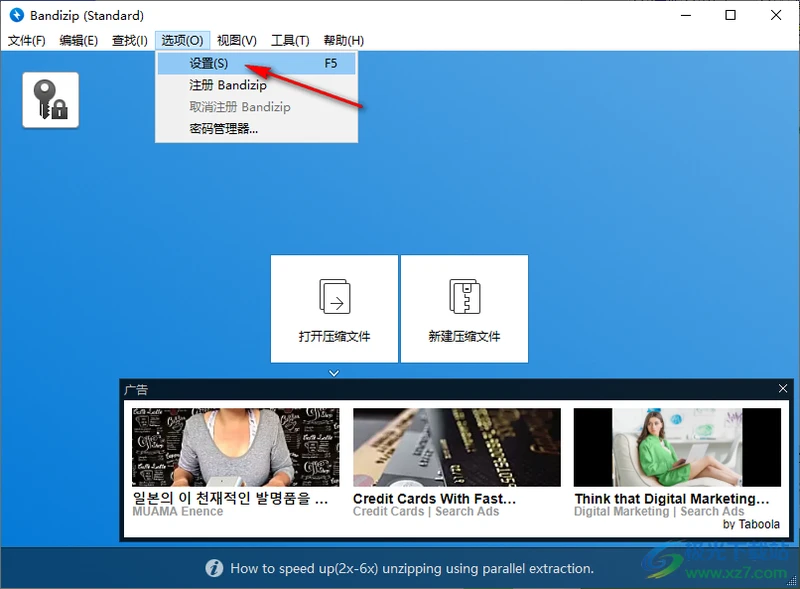800x589 pixels.
Task: Open 密码管理器... from the menu
Action: pyautogui.click(x=256, y=129)
